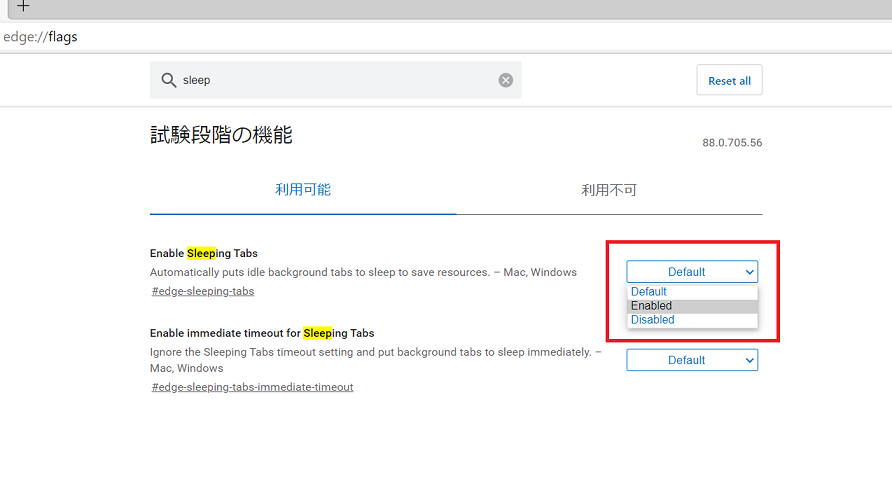
Task: Choose Enabled from the dropdown list
Action: (652, 306)
